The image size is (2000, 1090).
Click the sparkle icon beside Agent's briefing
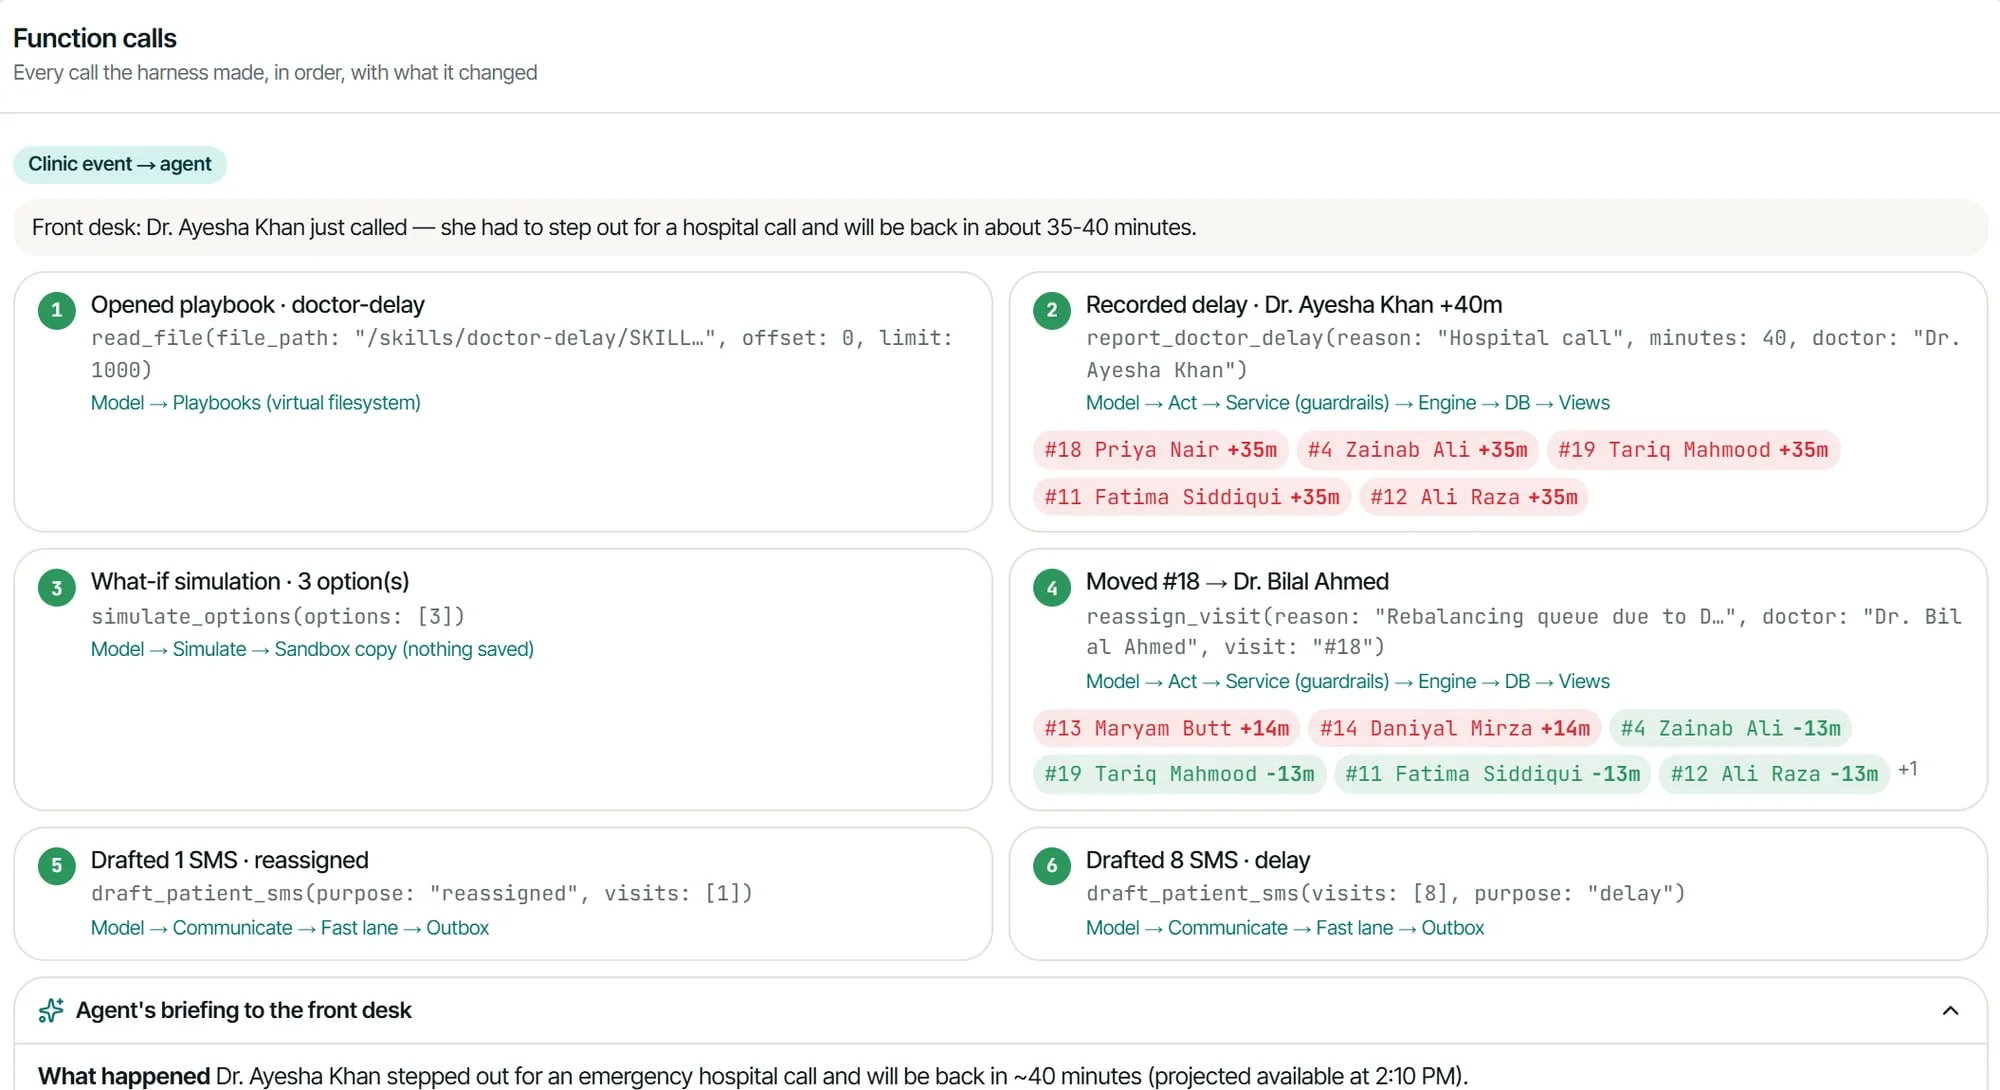coord(51,1010)
